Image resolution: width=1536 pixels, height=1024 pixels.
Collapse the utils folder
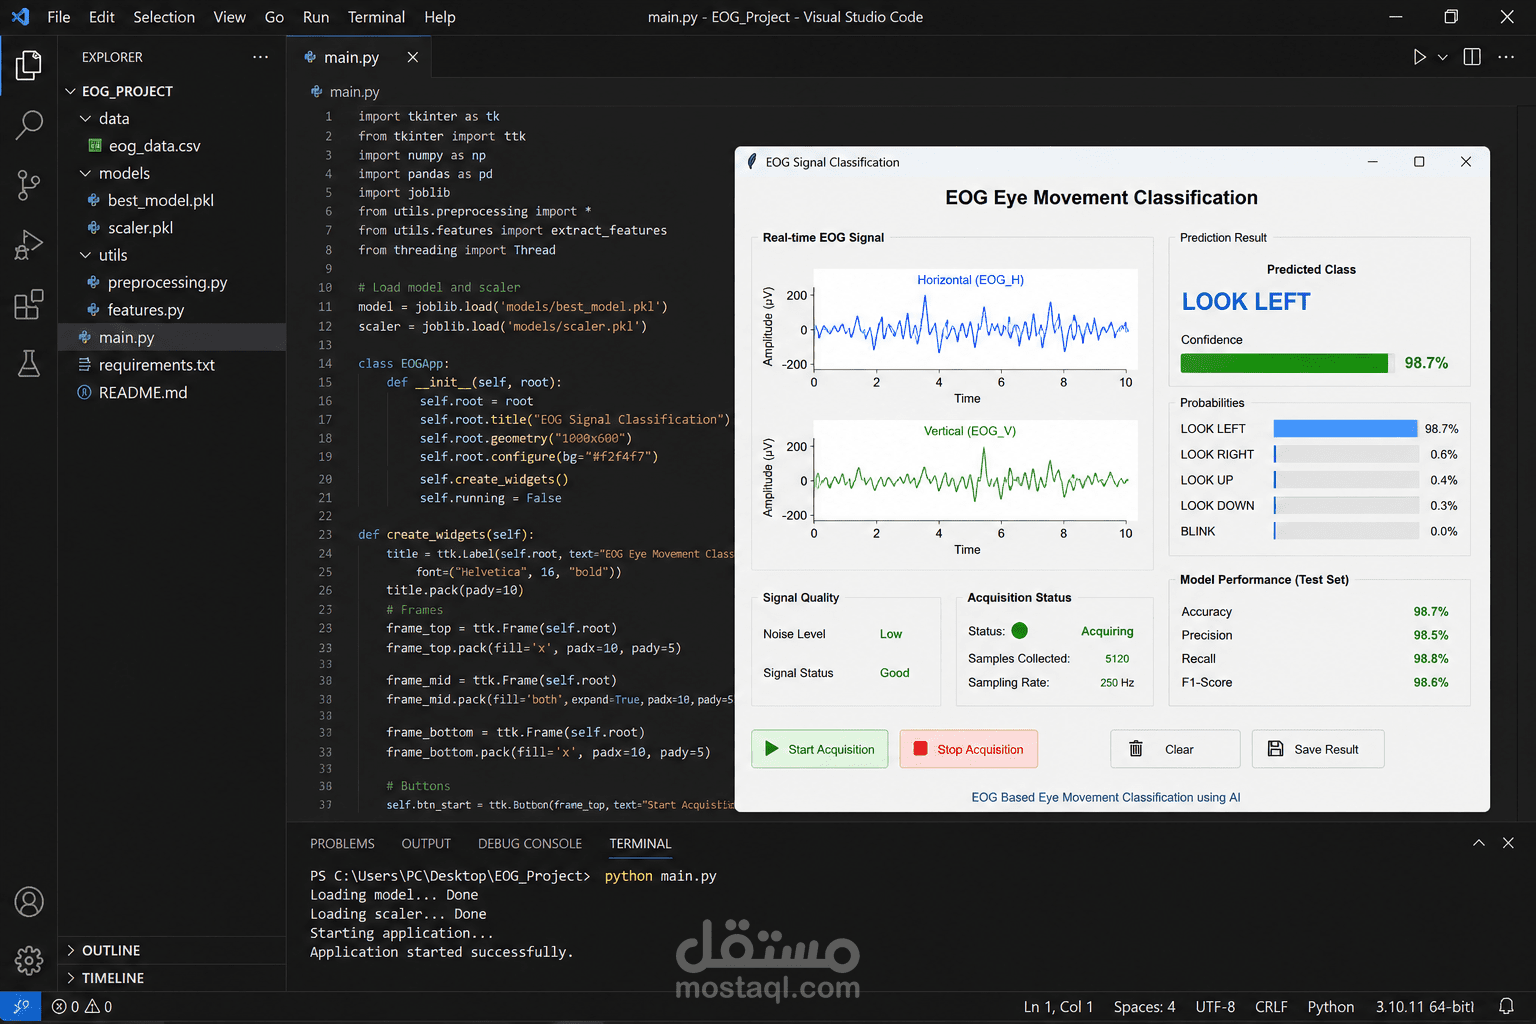click(85, 255)
